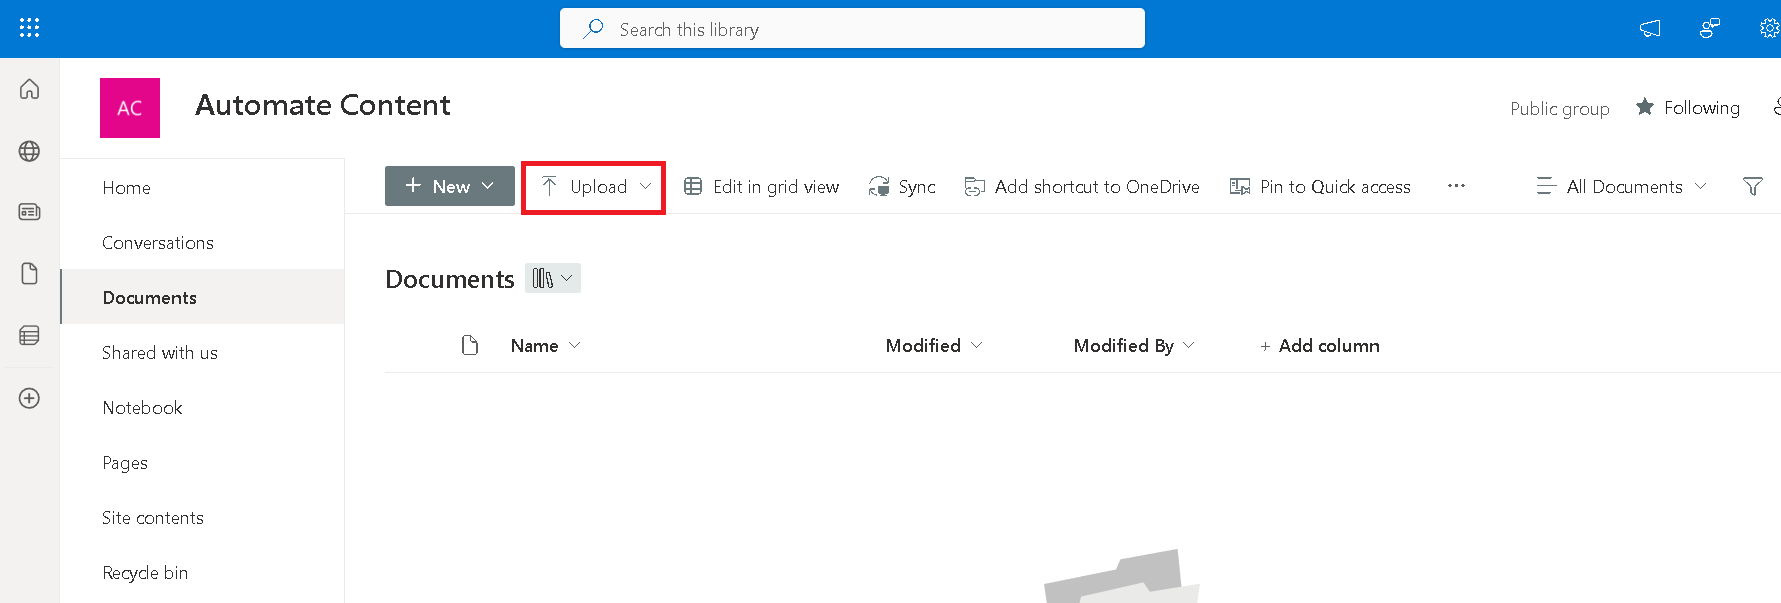Open the app launcher waffle icon

point(29,28)
